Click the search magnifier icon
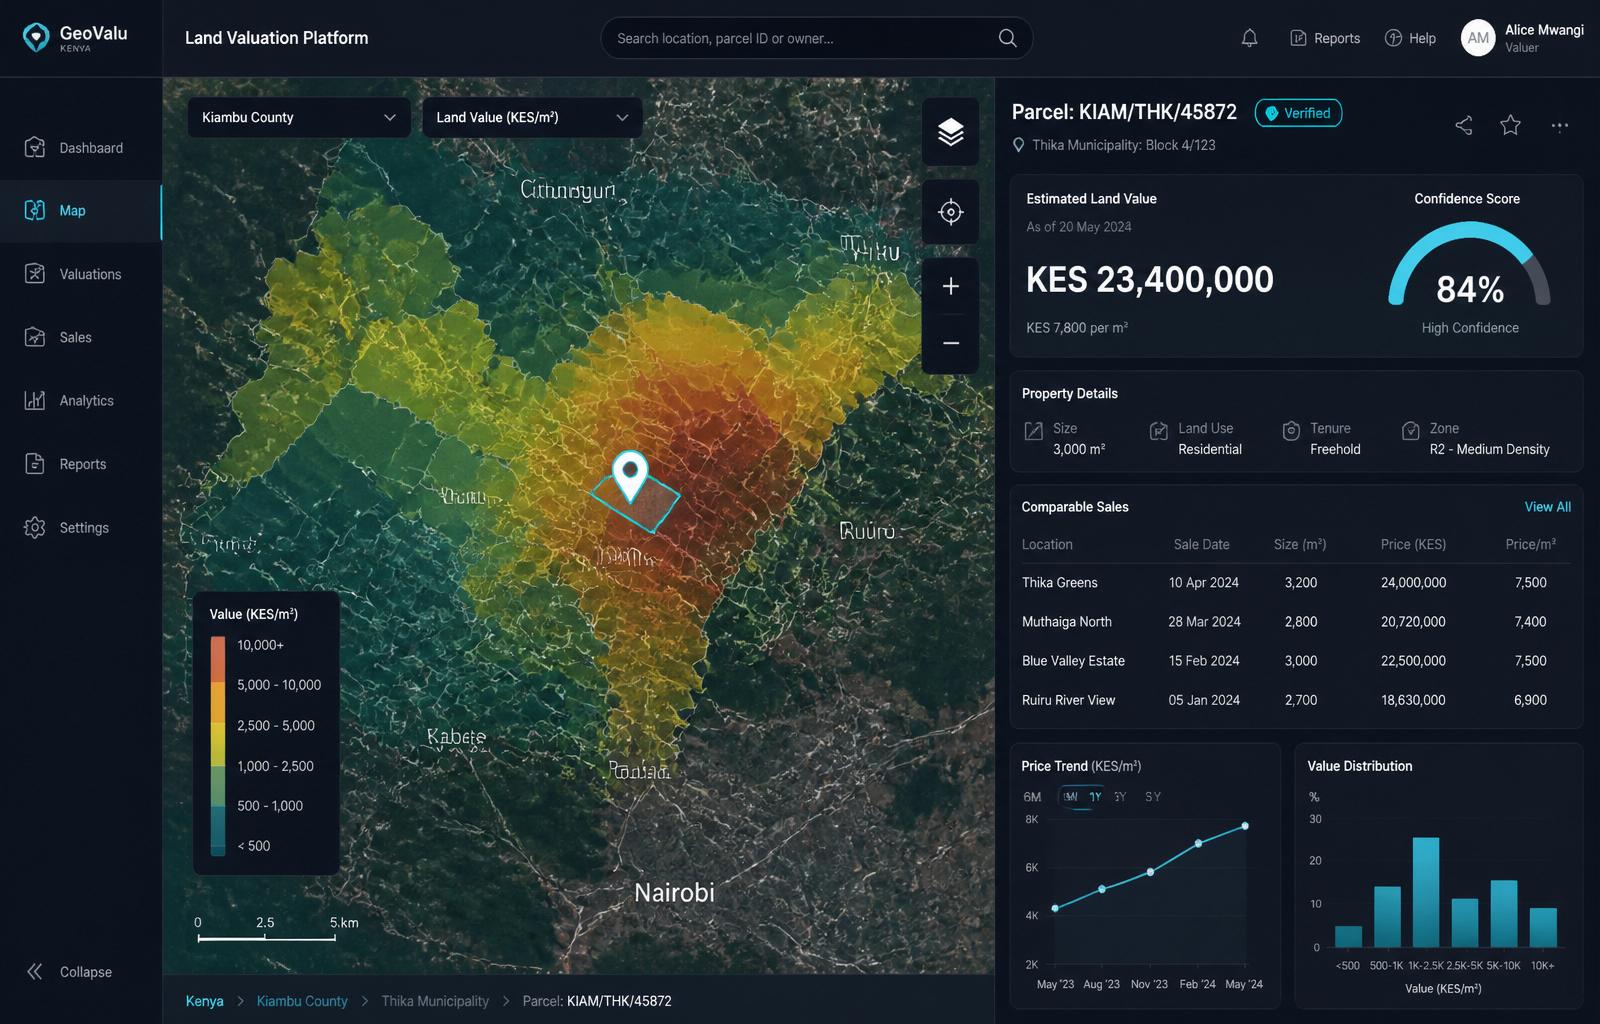Image resolution: width=1600 pixels, height=1024 pixels. point(1007,38)
